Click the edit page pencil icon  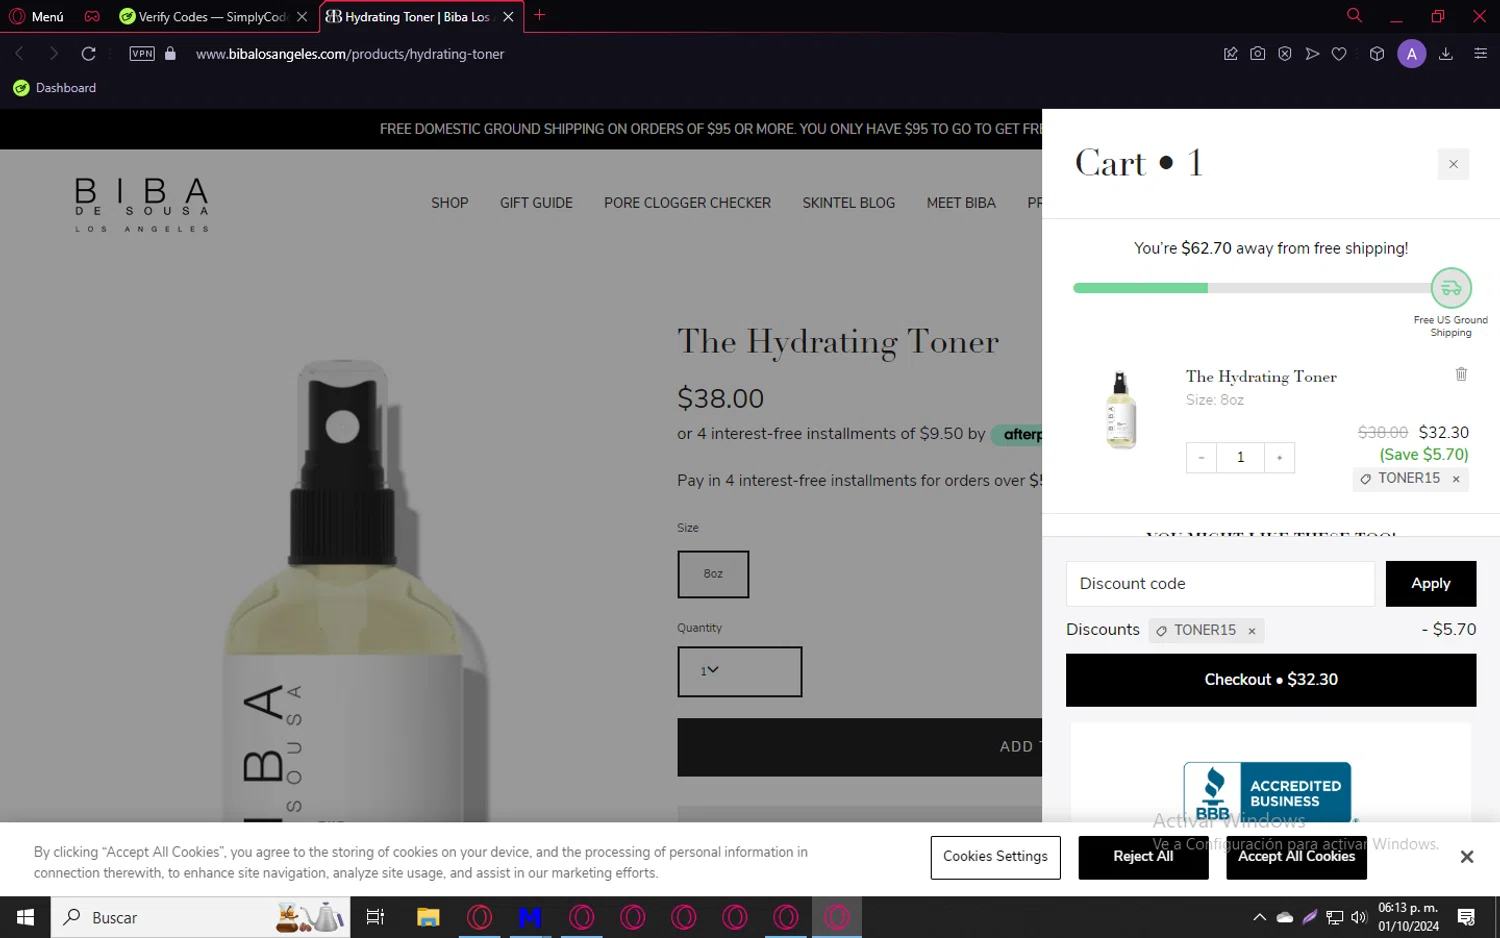(x=1231, y=54)
